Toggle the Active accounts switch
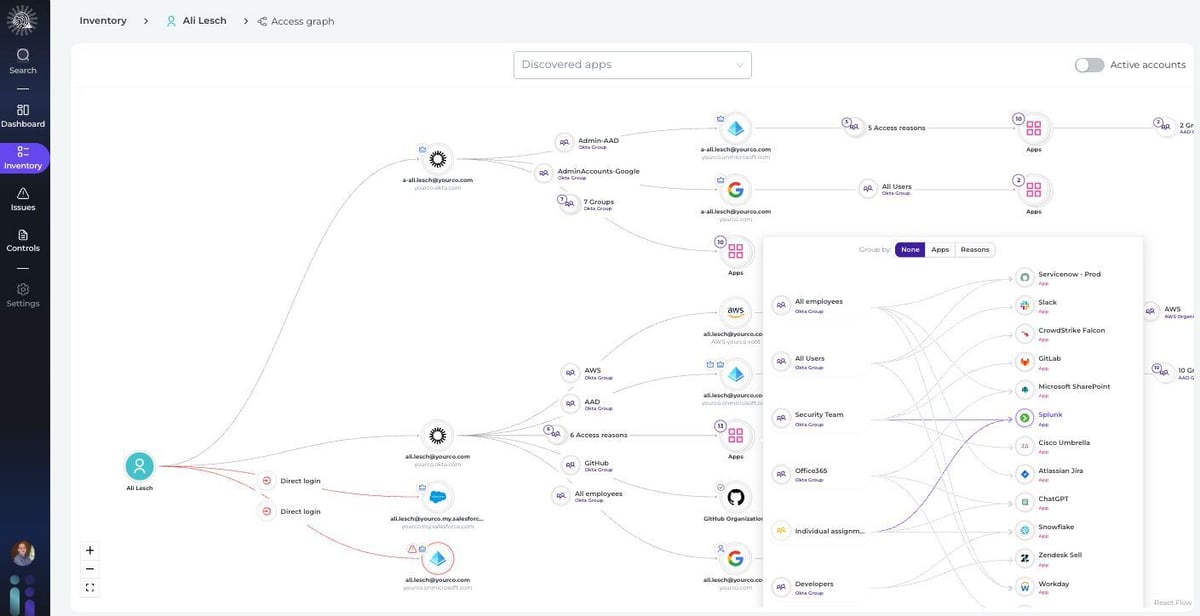The width and height of the screenshot is (1200, 616). coord(1089,65)
